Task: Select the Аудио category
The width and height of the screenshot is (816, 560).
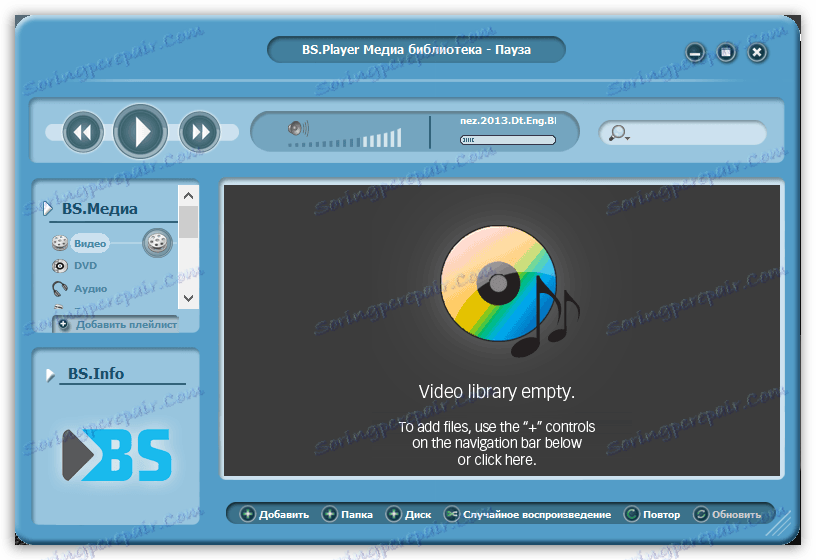Action: pyautogui.click(x=91, y=289)
